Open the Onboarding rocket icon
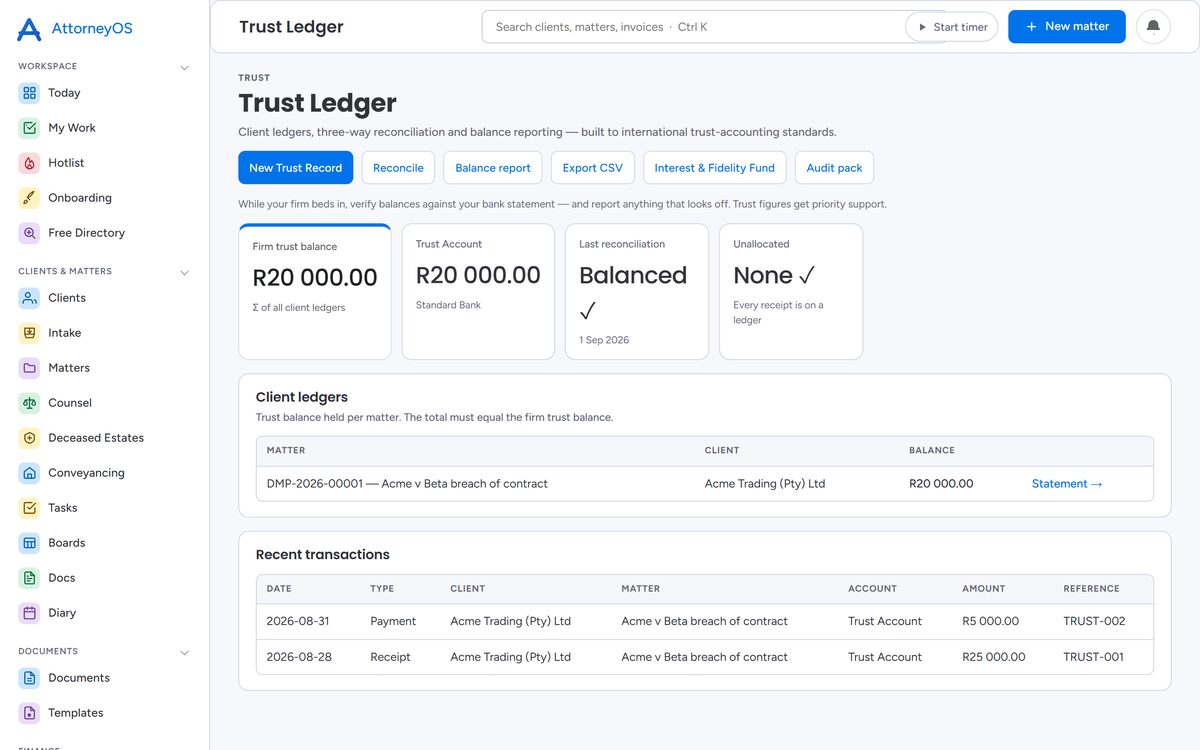Viewport: 1200px width, 750px height. pos(29,198)
